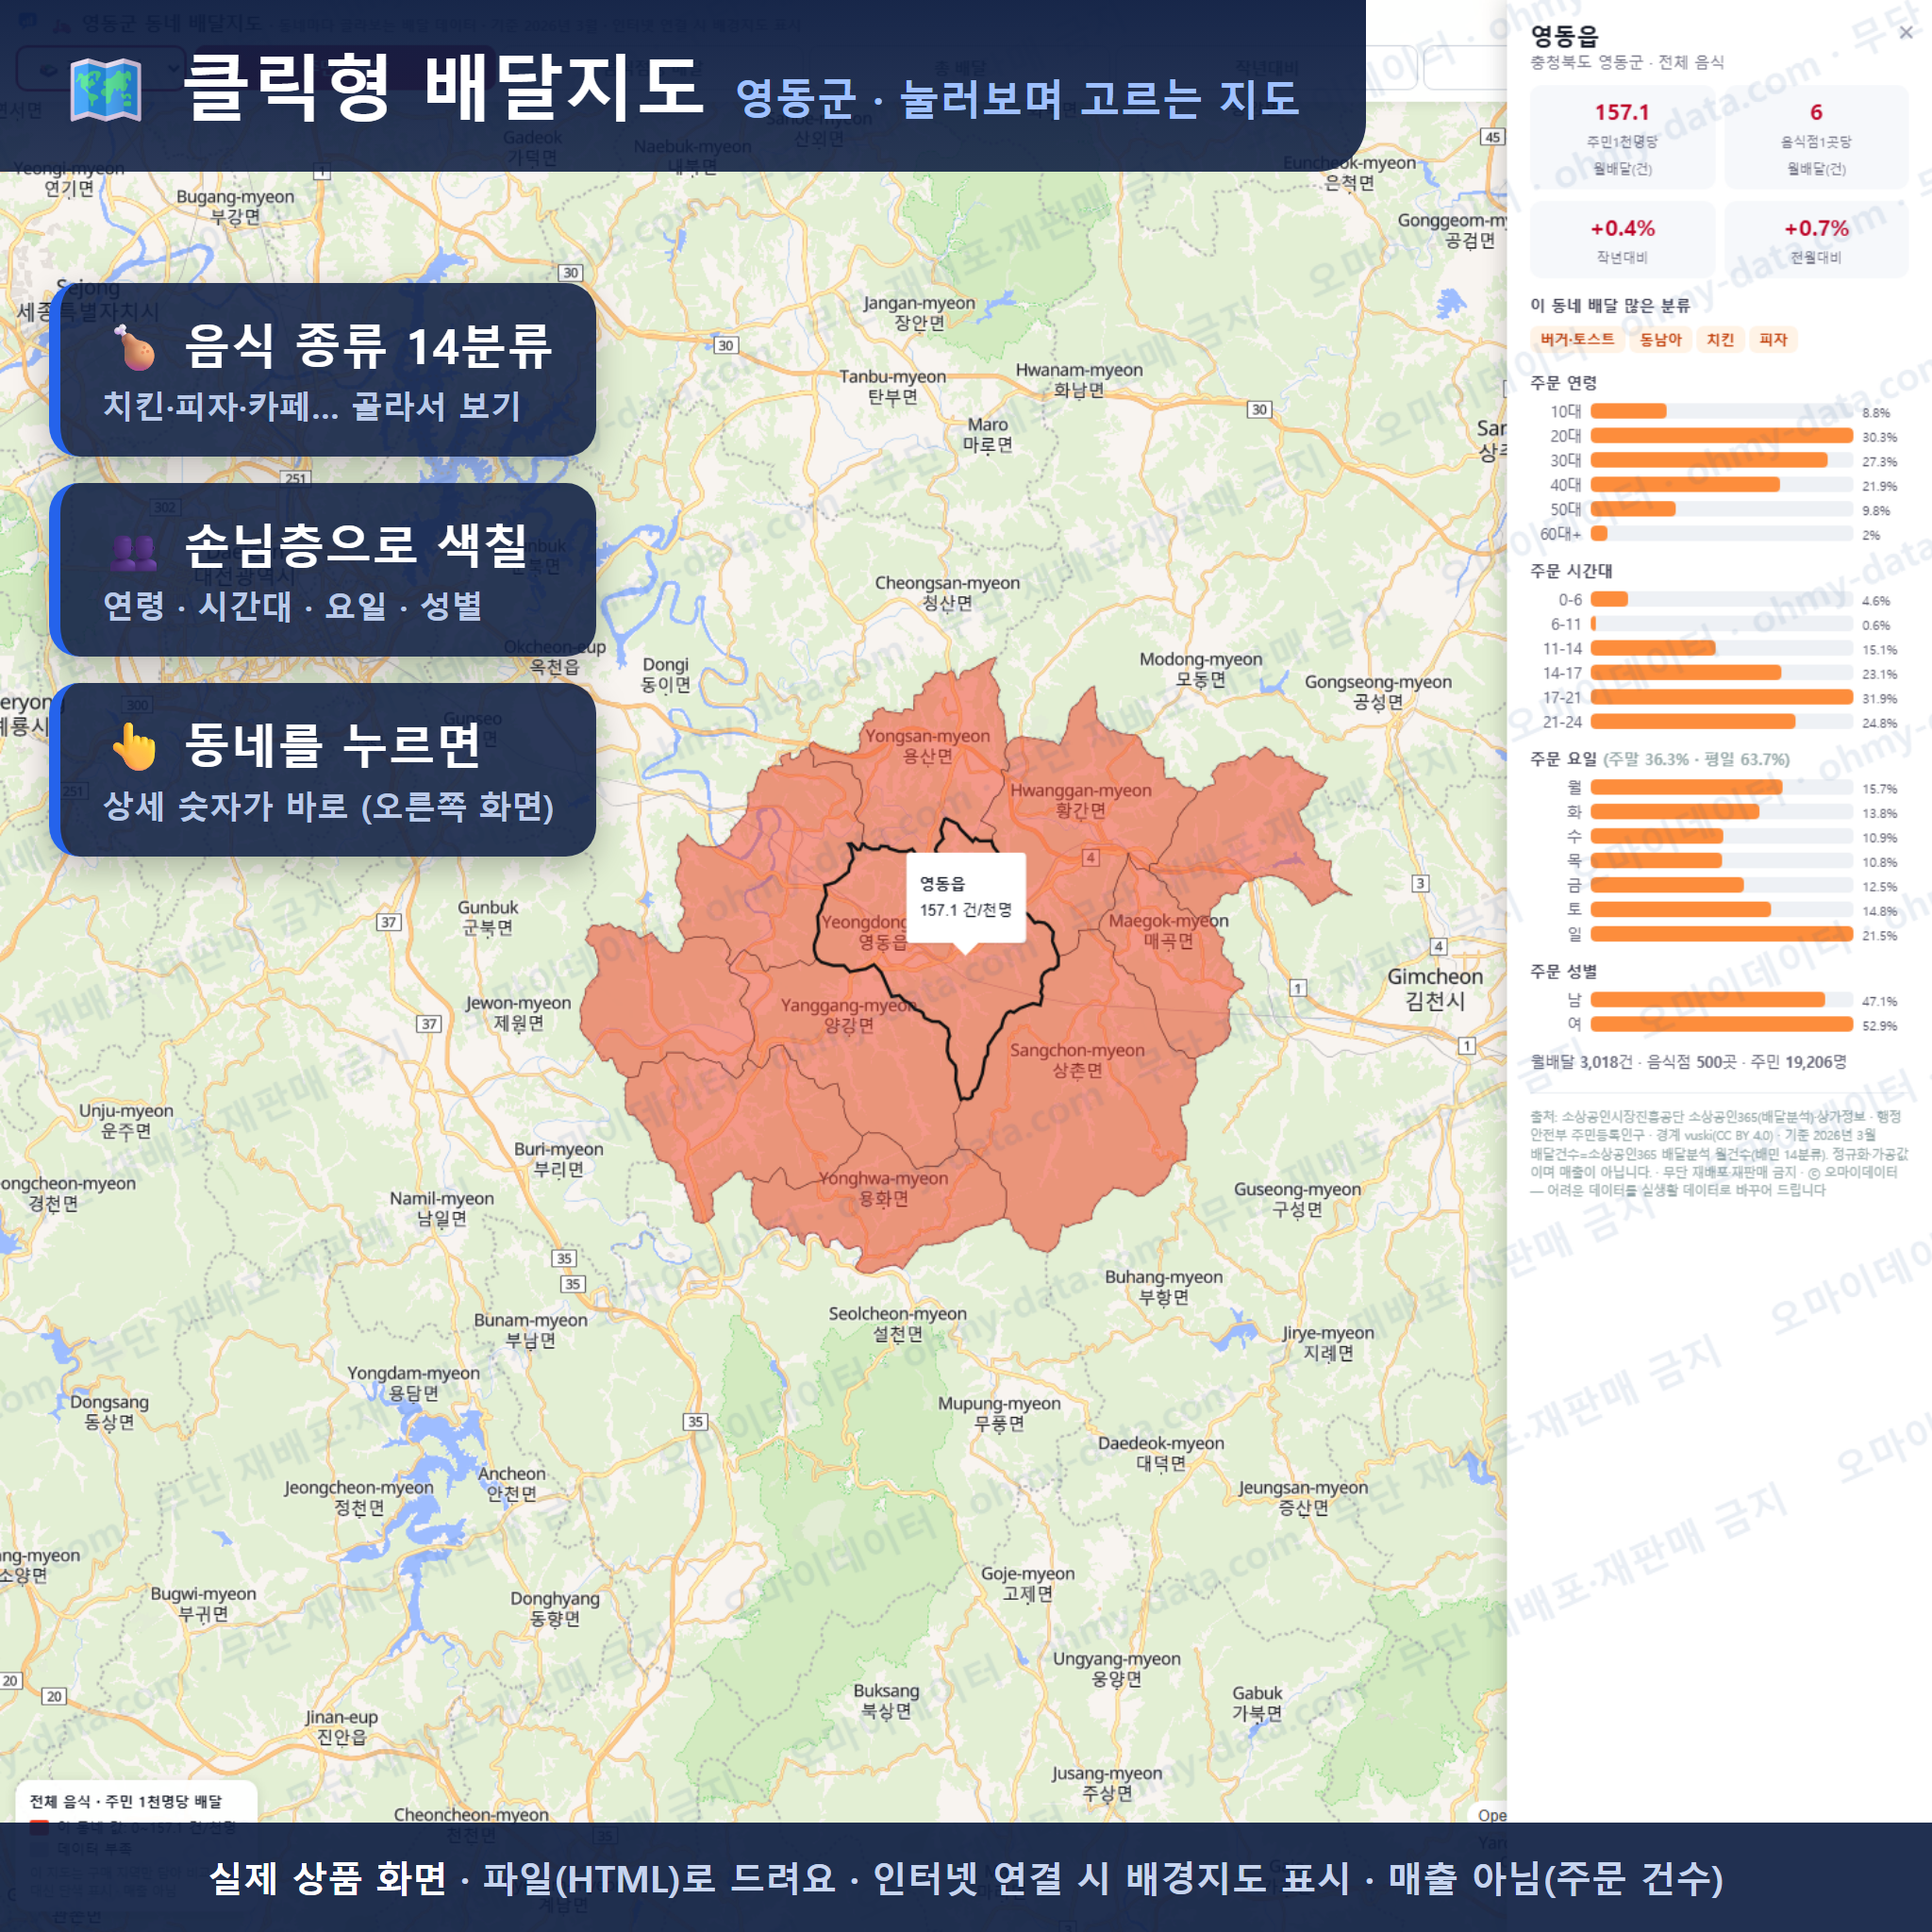Select the 치킨 category tag

point(1720,340)
